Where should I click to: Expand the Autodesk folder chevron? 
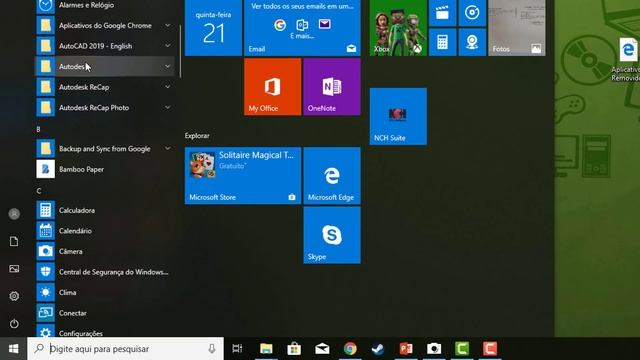click(167, 66)
